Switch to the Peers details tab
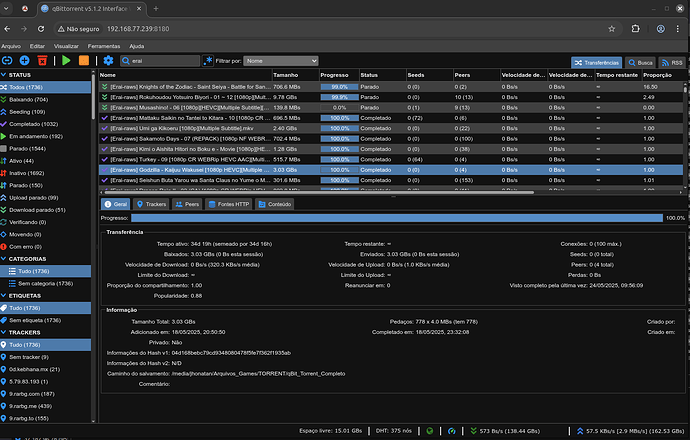The height and width of the screenshot is (440, 690). [187, 204]
